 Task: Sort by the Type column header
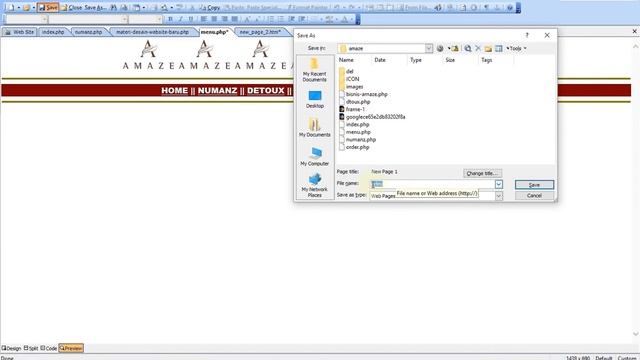(416, 60)
